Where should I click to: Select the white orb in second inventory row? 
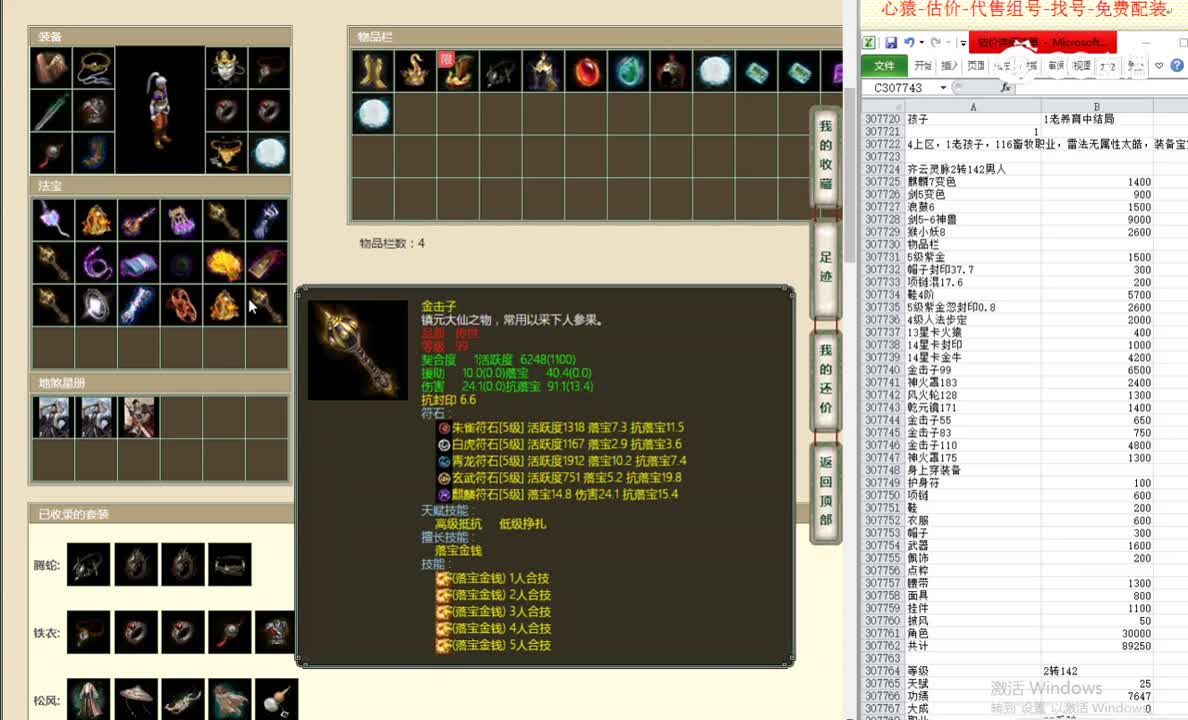coord(372,114)
